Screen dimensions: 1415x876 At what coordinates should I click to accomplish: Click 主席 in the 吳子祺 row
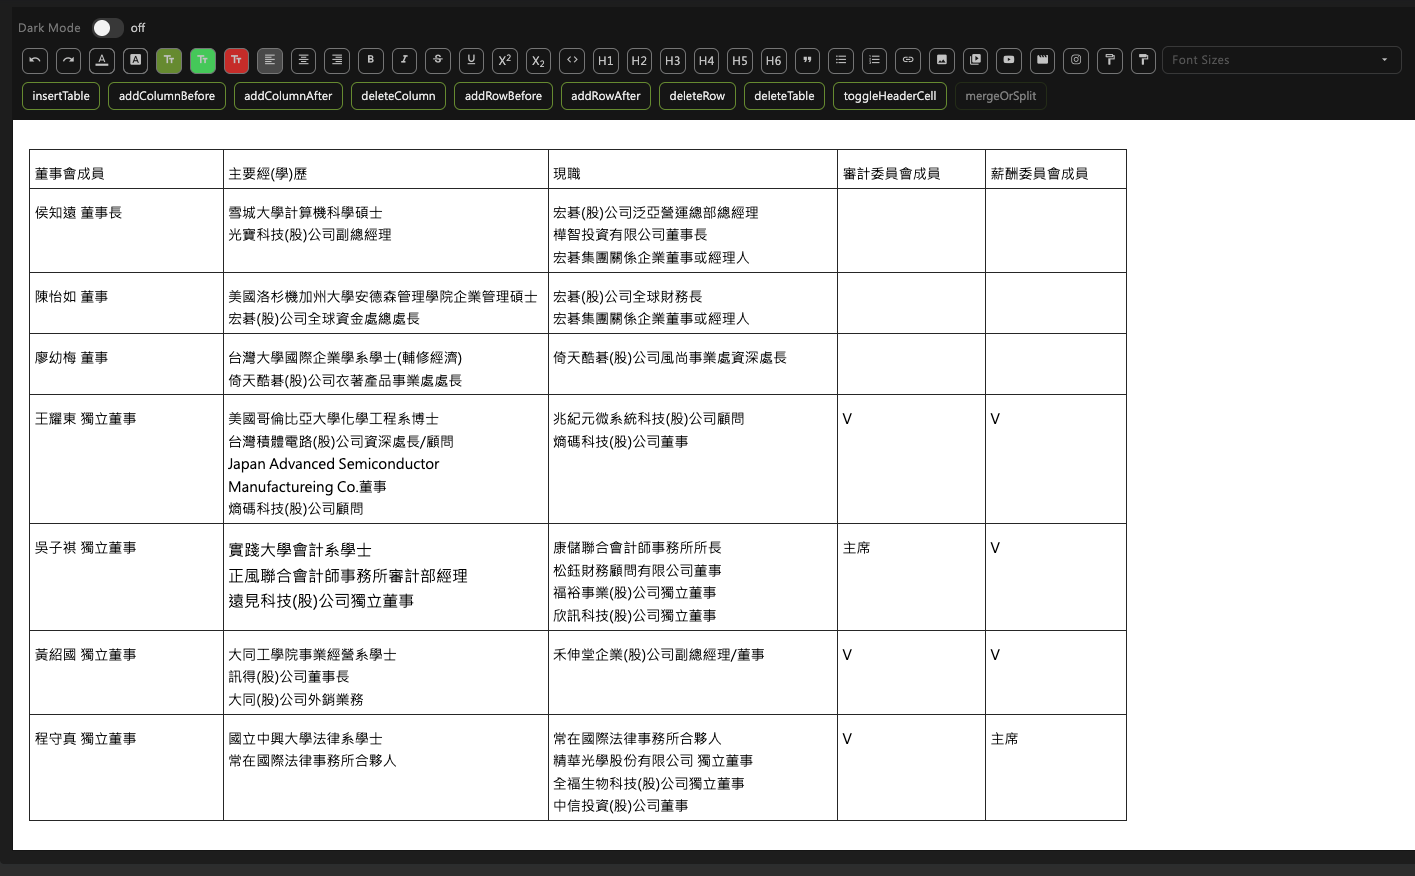(856, 548)
